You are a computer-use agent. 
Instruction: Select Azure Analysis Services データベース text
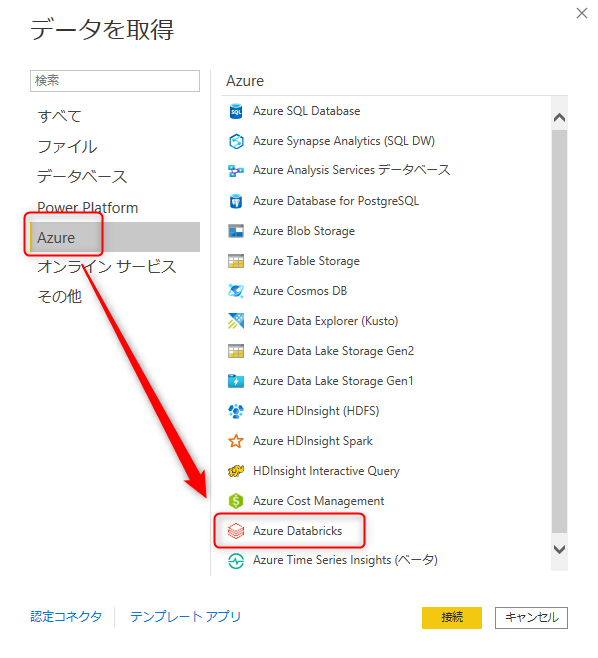pyautogui.click(x=352, y=170)
